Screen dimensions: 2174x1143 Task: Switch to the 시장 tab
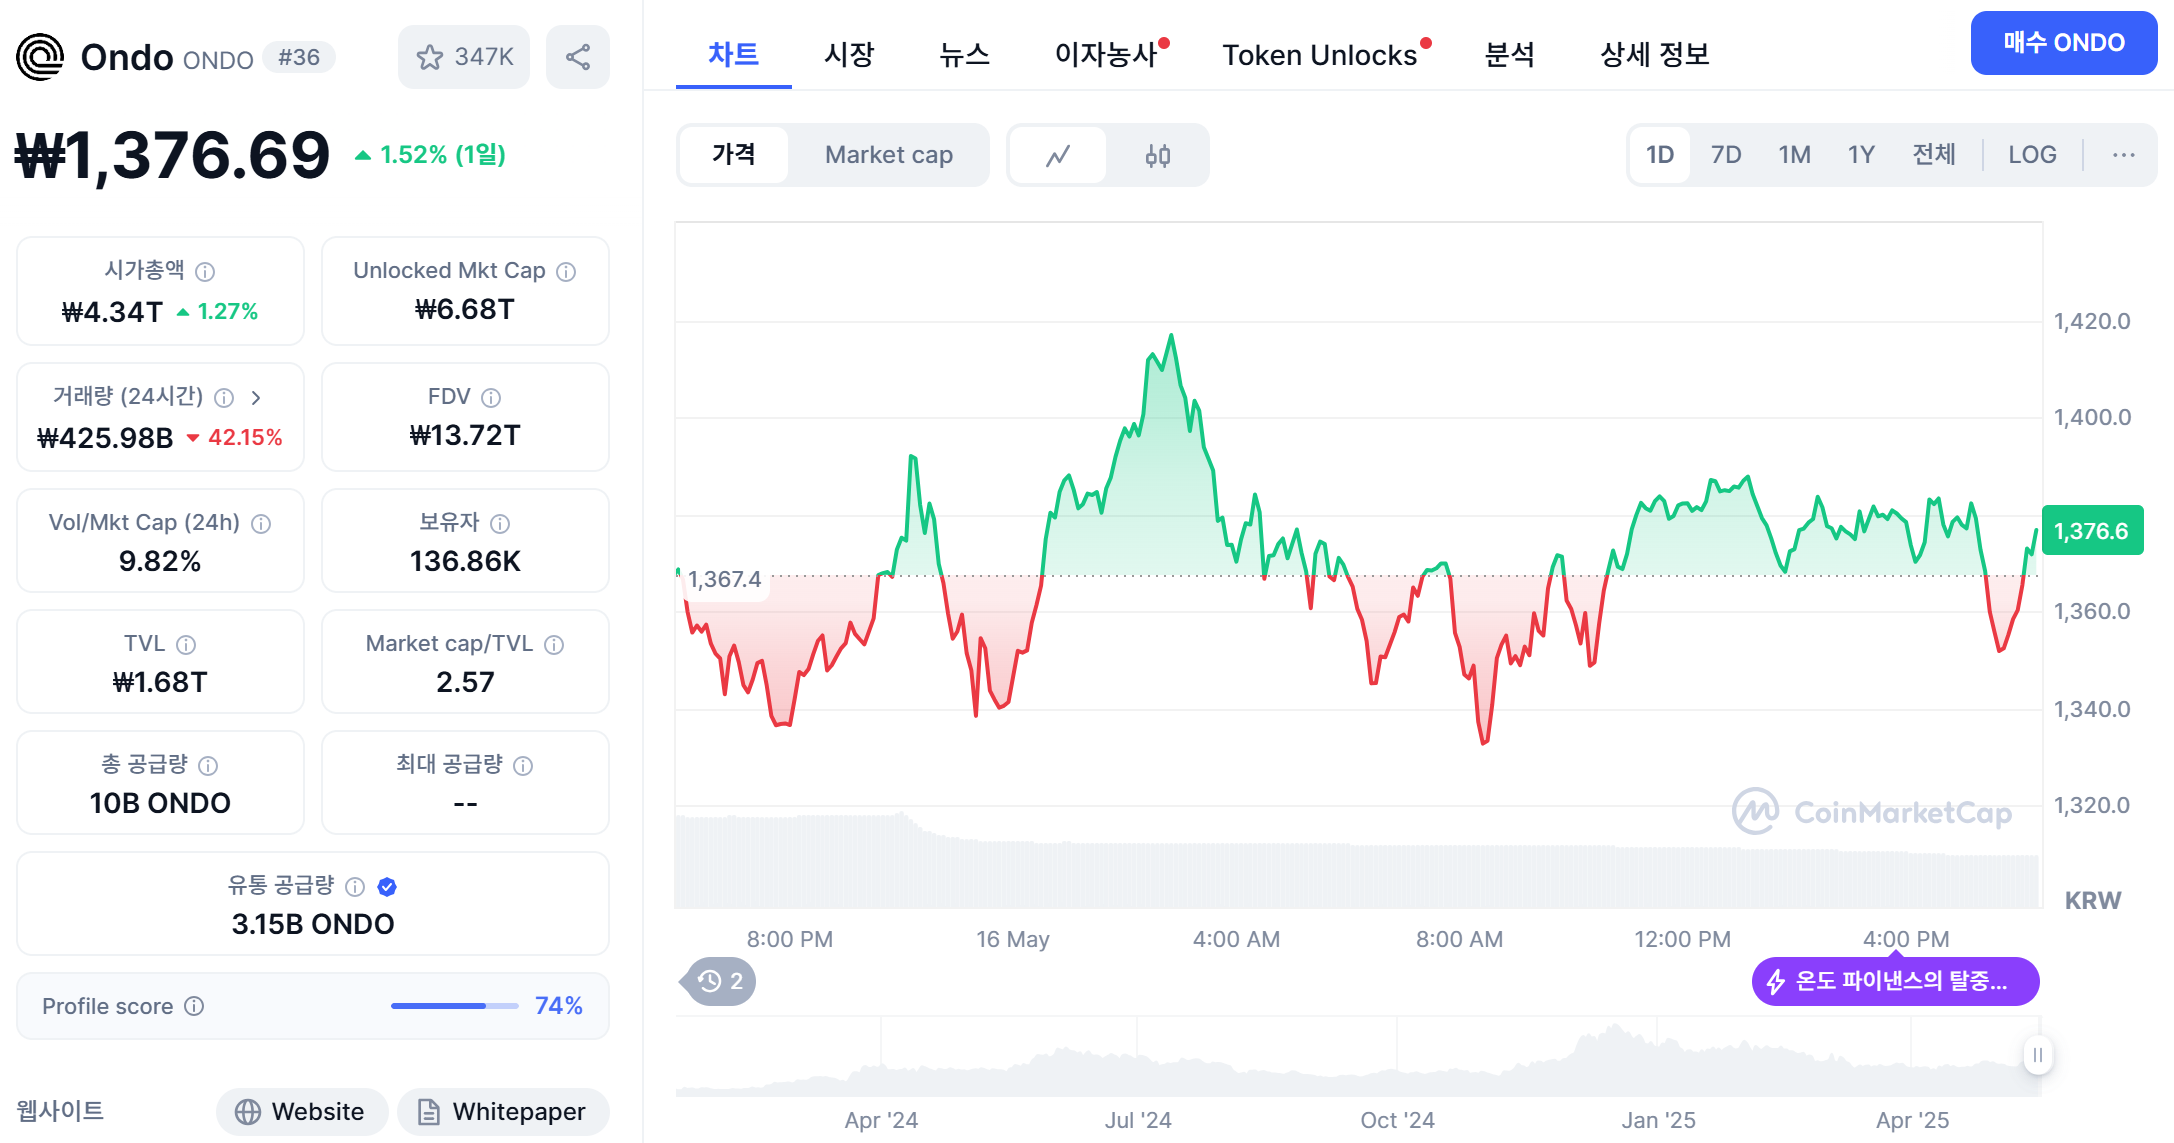849,55
